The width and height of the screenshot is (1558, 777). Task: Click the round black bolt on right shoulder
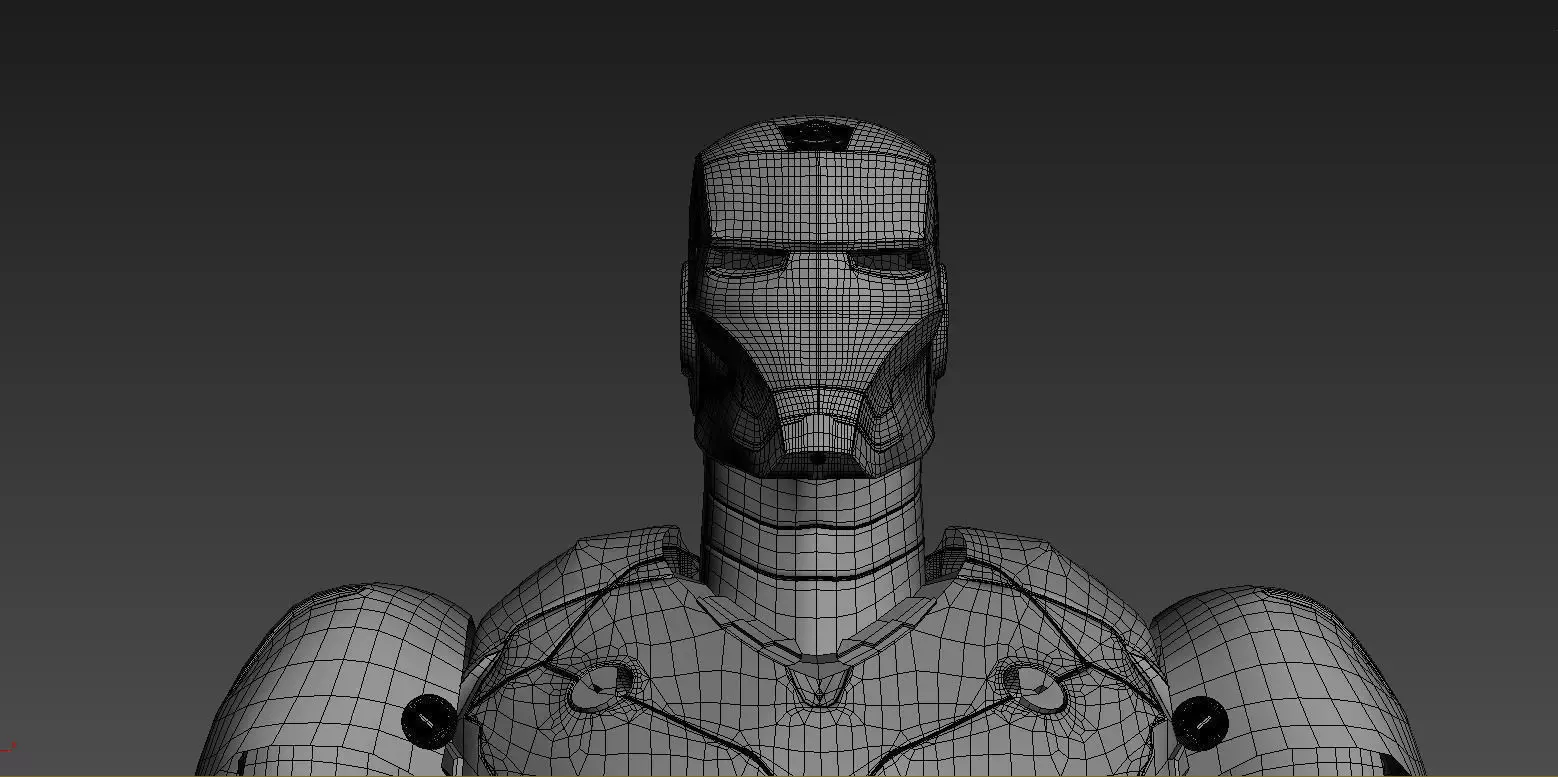point(1200,721)
